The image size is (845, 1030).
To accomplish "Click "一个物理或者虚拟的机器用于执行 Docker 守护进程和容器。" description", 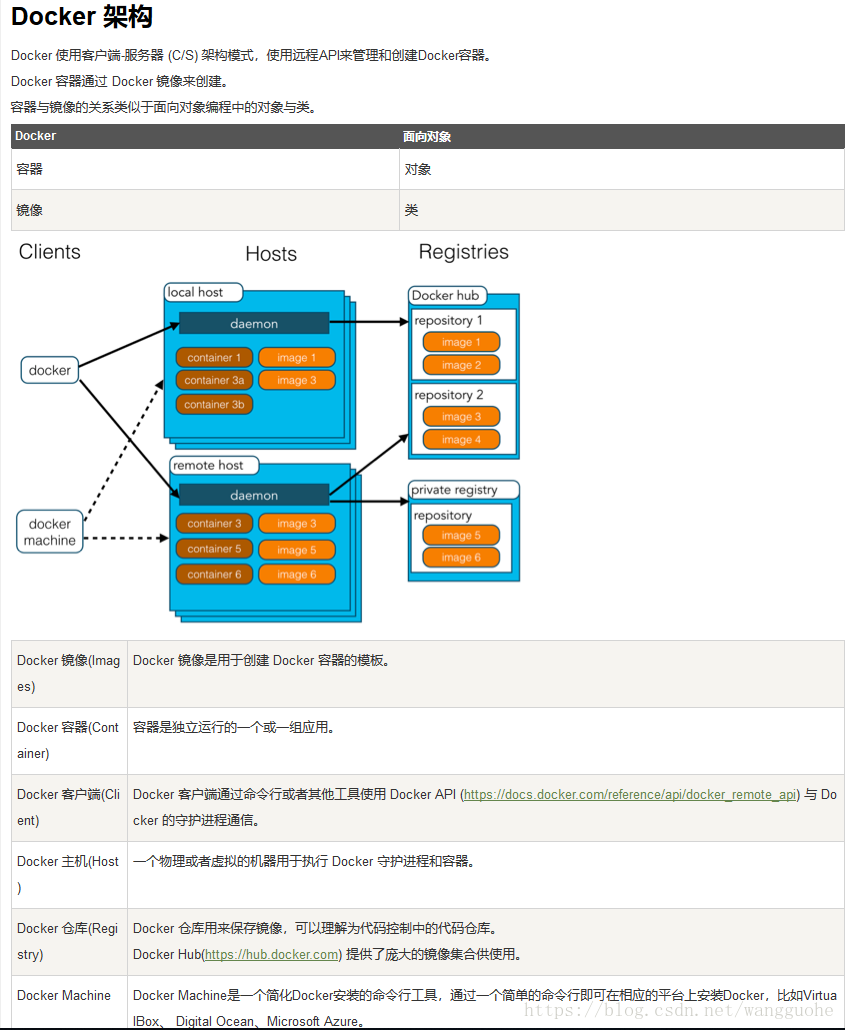I will tap(304, 861).
